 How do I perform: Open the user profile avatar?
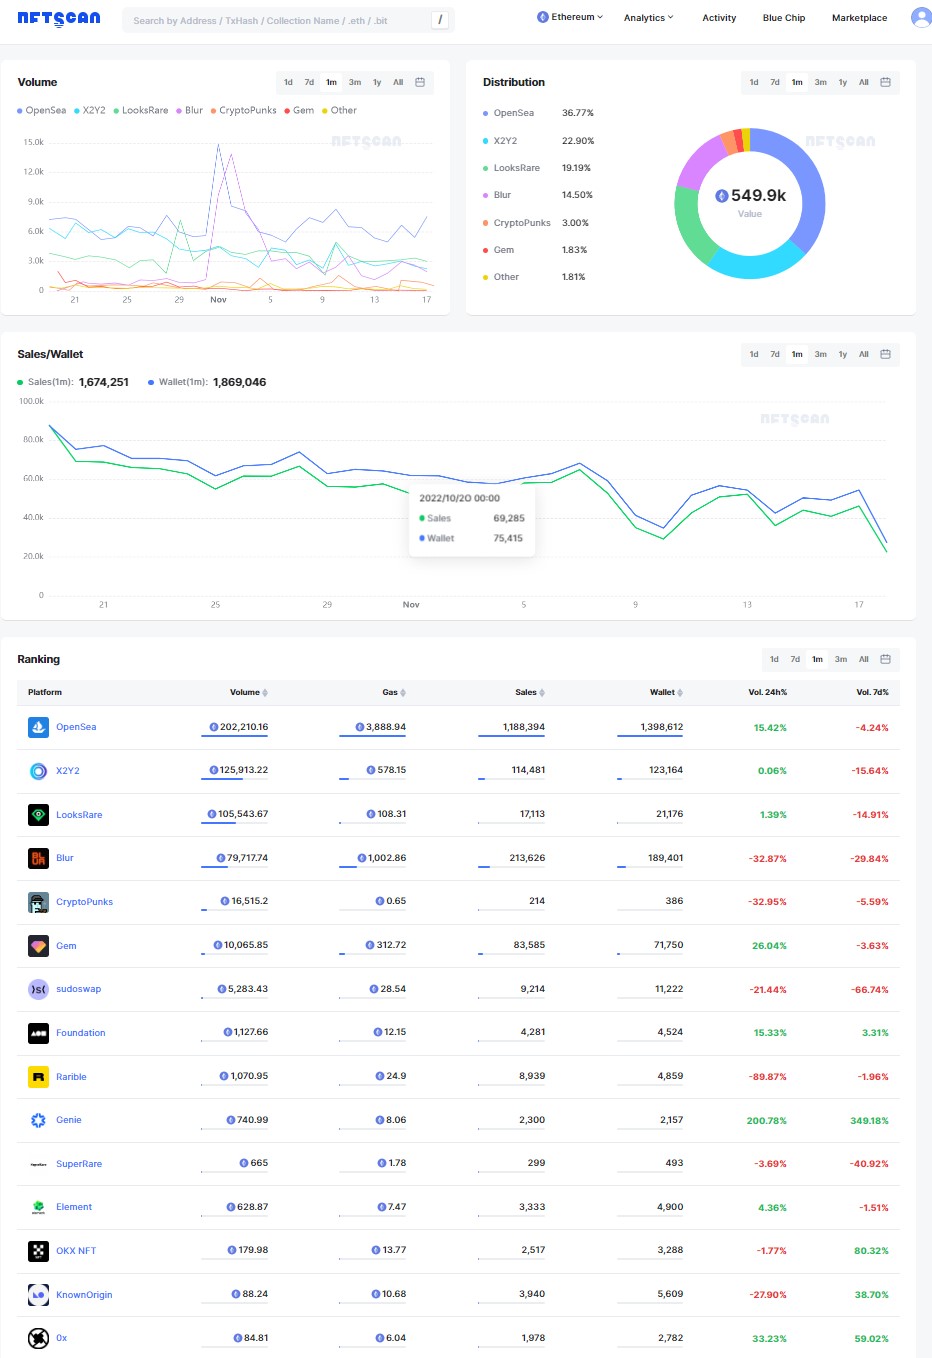(920, 17)
